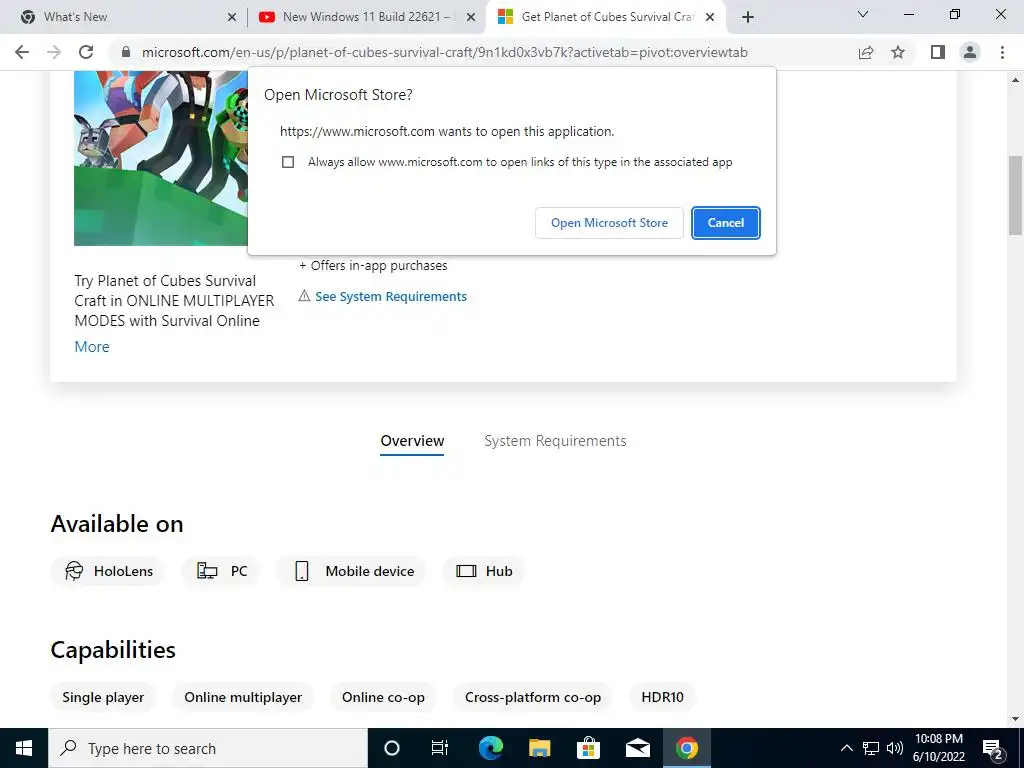
Task: Open the Windows Start menu
Action: 24,748
